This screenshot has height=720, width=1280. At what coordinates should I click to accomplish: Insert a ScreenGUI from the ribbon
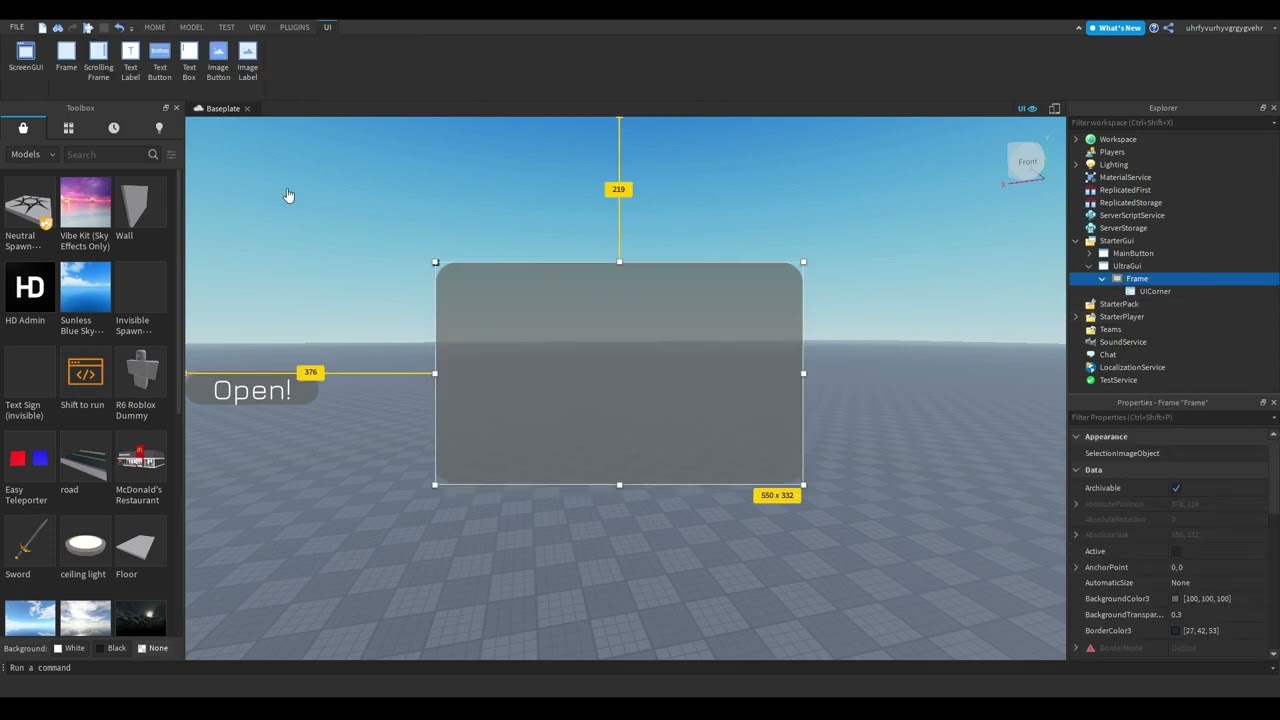(x=26, y=57)
